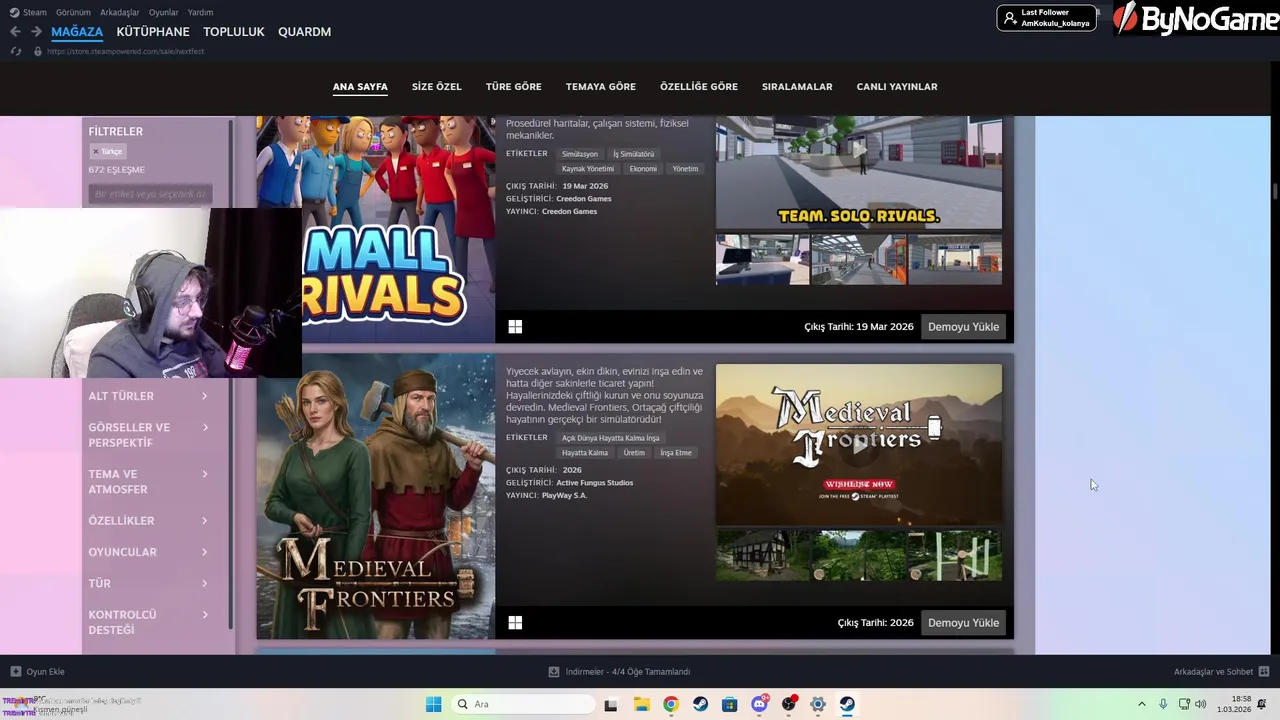Click Windows platform icon under Medieval Frontiers
Image resolution: width=1280 pixels, height=720 pixels.
[515, 623]
